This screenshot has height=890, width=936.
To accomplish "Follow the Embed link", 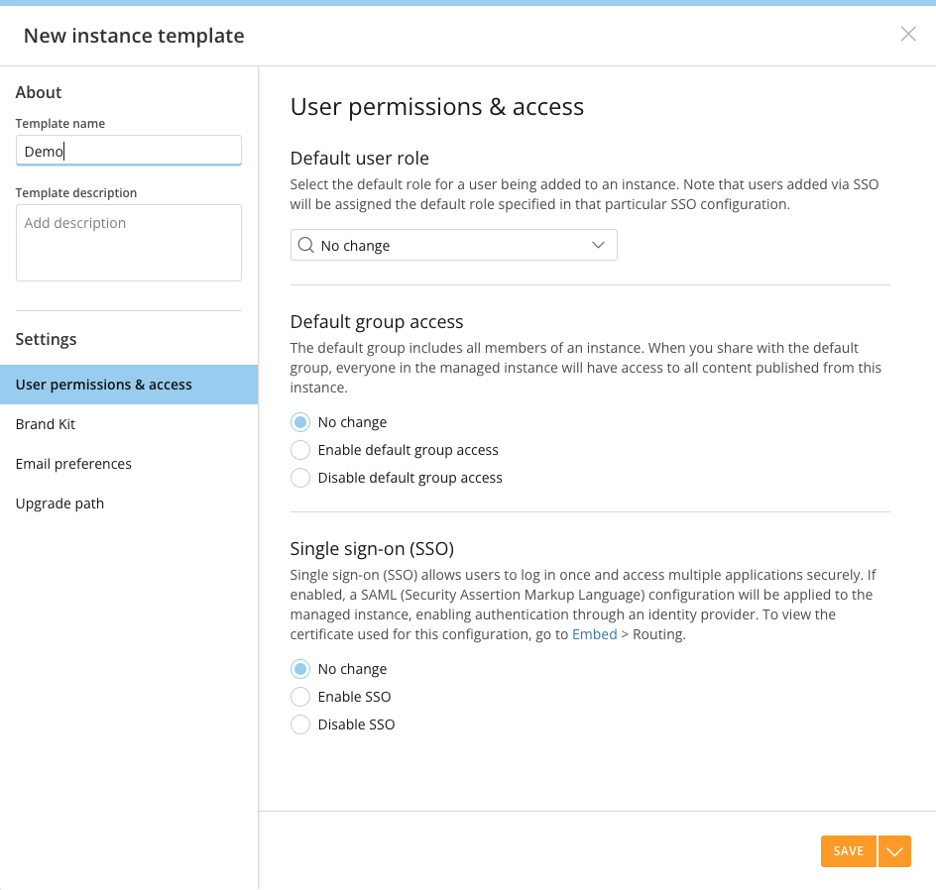I will click(594, 634).
